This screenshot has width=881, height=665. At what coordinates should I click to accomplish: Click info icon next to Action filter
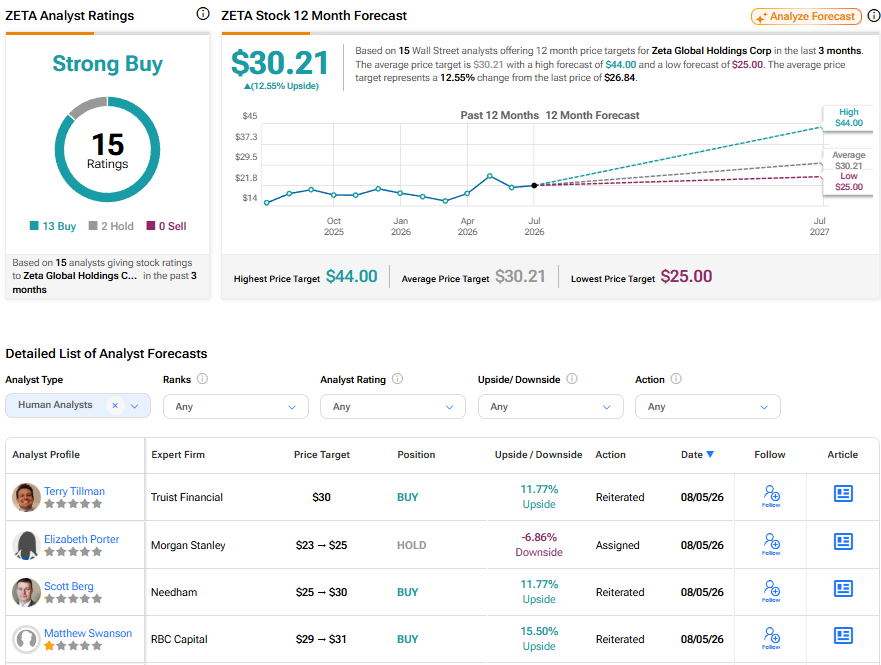coord(676,379)
